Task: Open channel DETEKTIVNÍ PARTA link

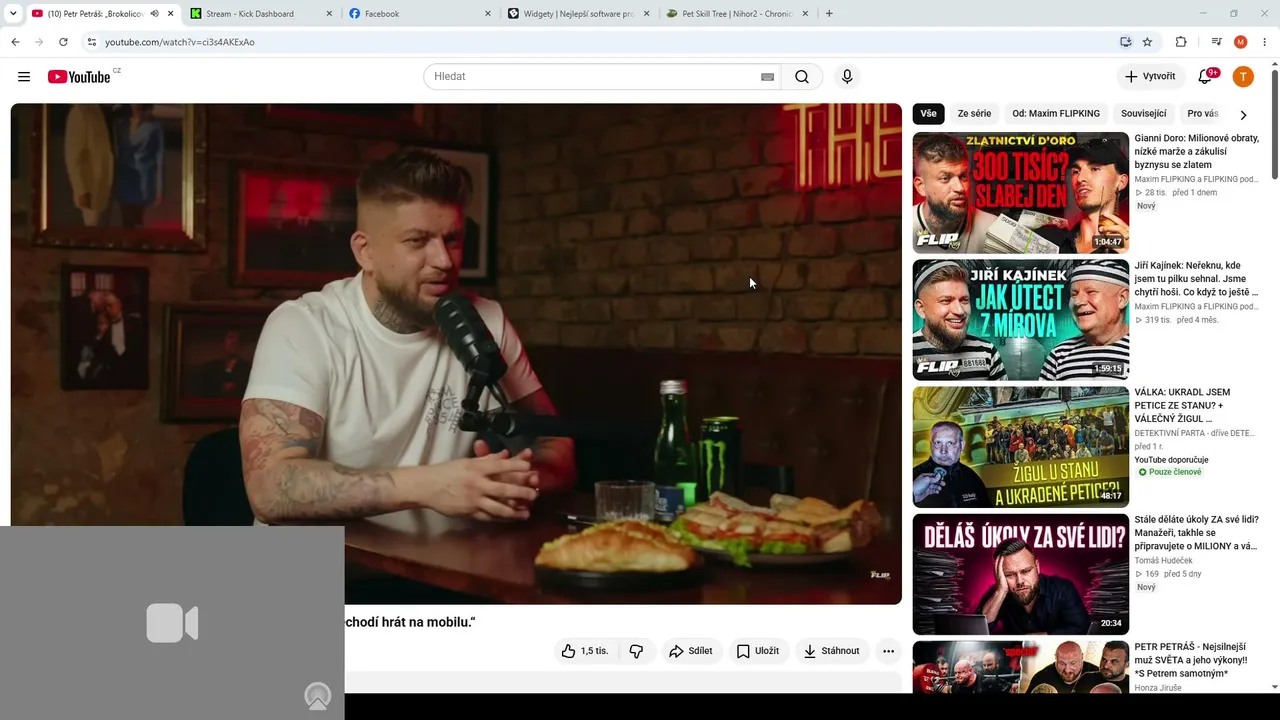Action: pyautogui.click(x=1196, y=433)
